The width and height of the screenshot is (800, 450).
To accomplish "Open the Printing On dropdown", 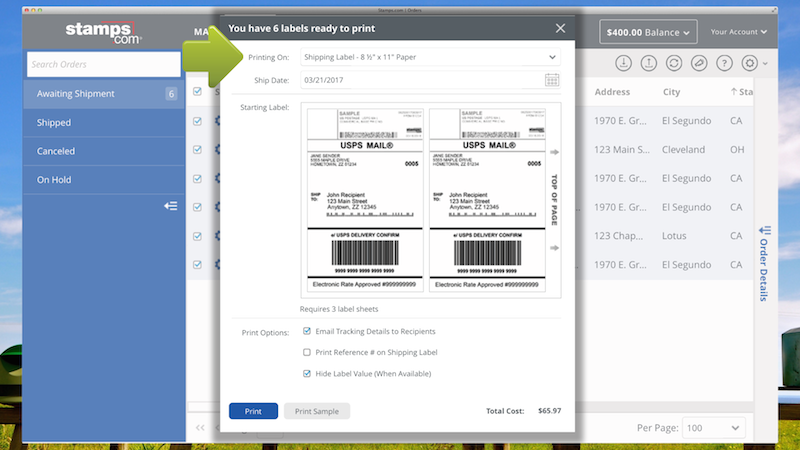I will click(x=430, y=57).
